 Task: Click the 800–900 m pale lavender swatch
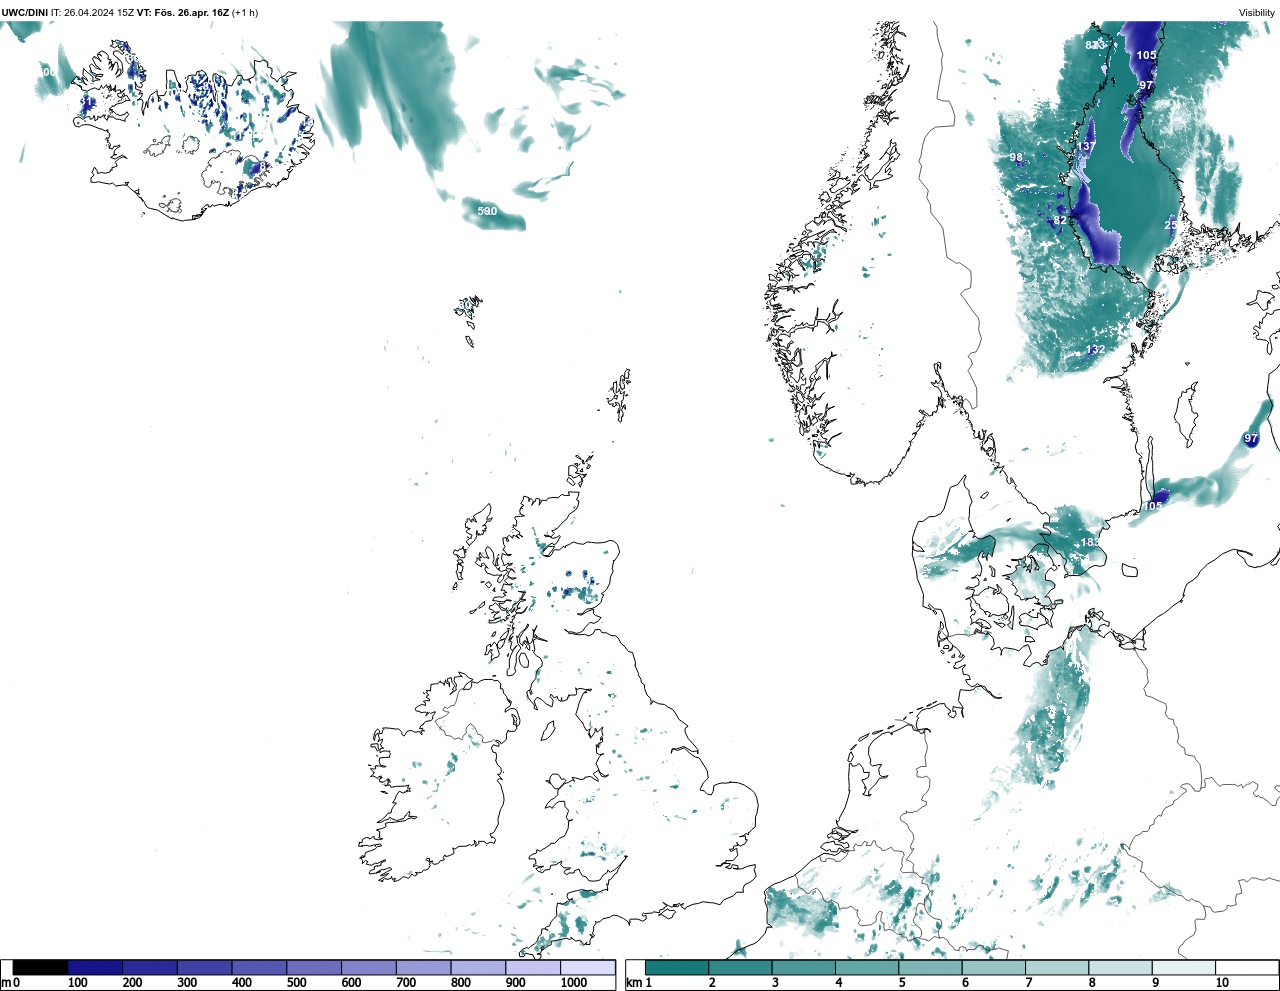pos(478,967)
